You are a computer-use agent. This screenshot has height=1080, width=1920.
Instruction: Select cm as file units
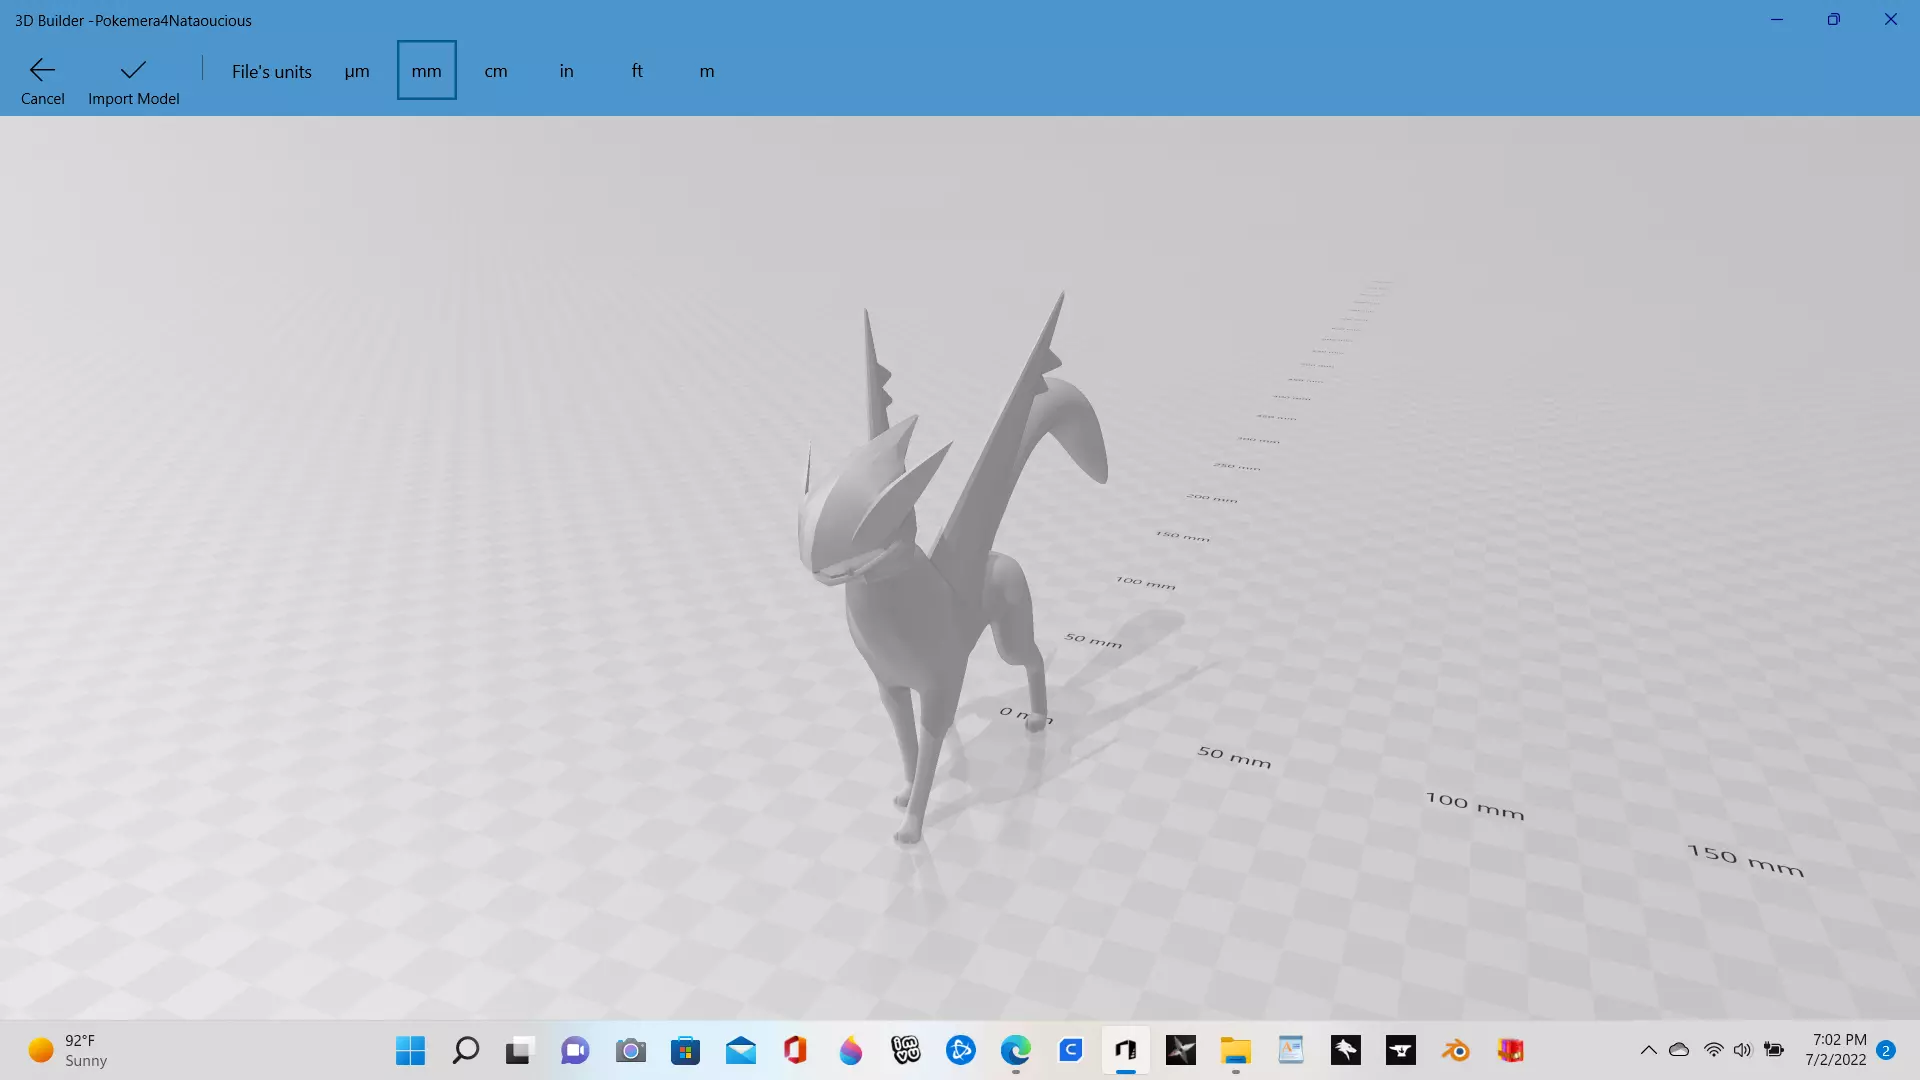coord(496,71)
